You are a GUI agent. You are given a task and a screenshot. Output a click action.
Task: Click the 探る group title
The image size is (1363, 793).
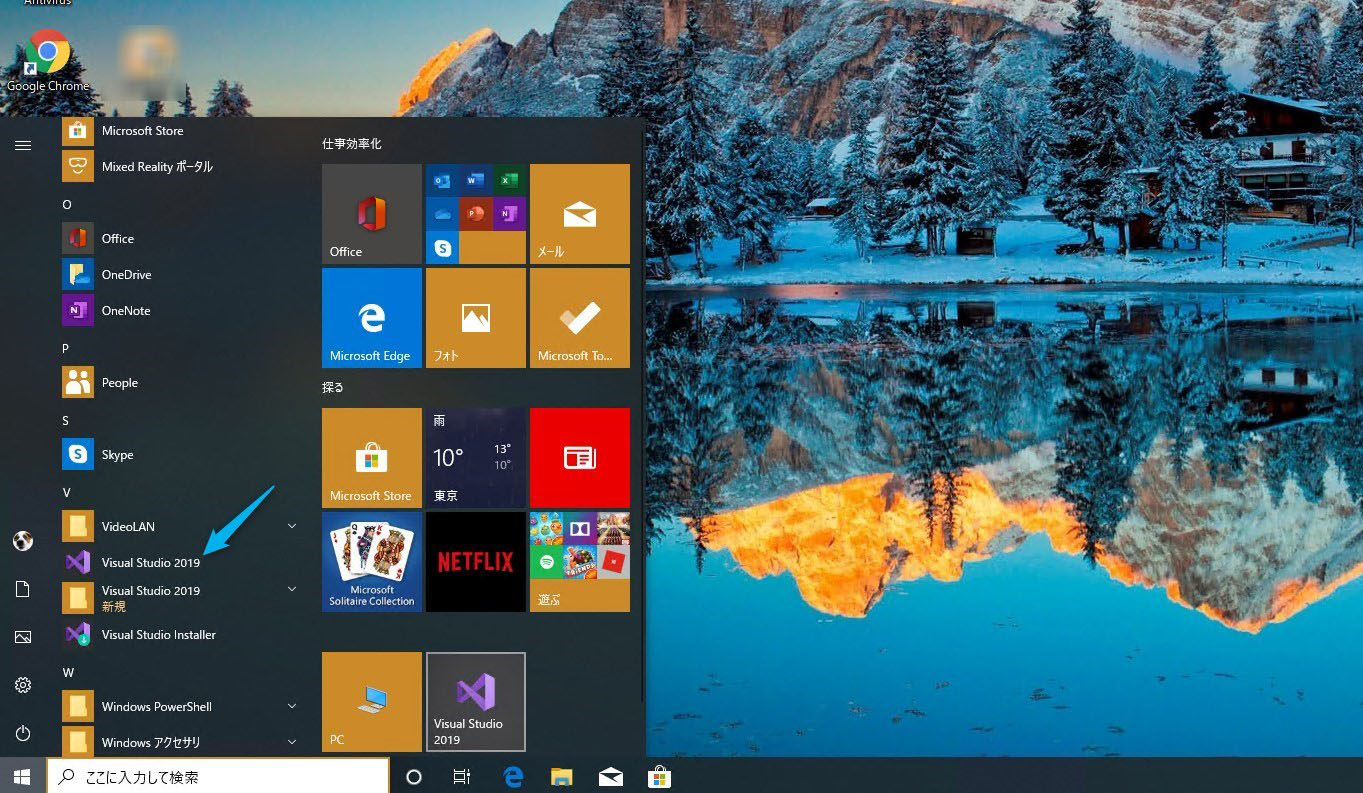point(333,387)
